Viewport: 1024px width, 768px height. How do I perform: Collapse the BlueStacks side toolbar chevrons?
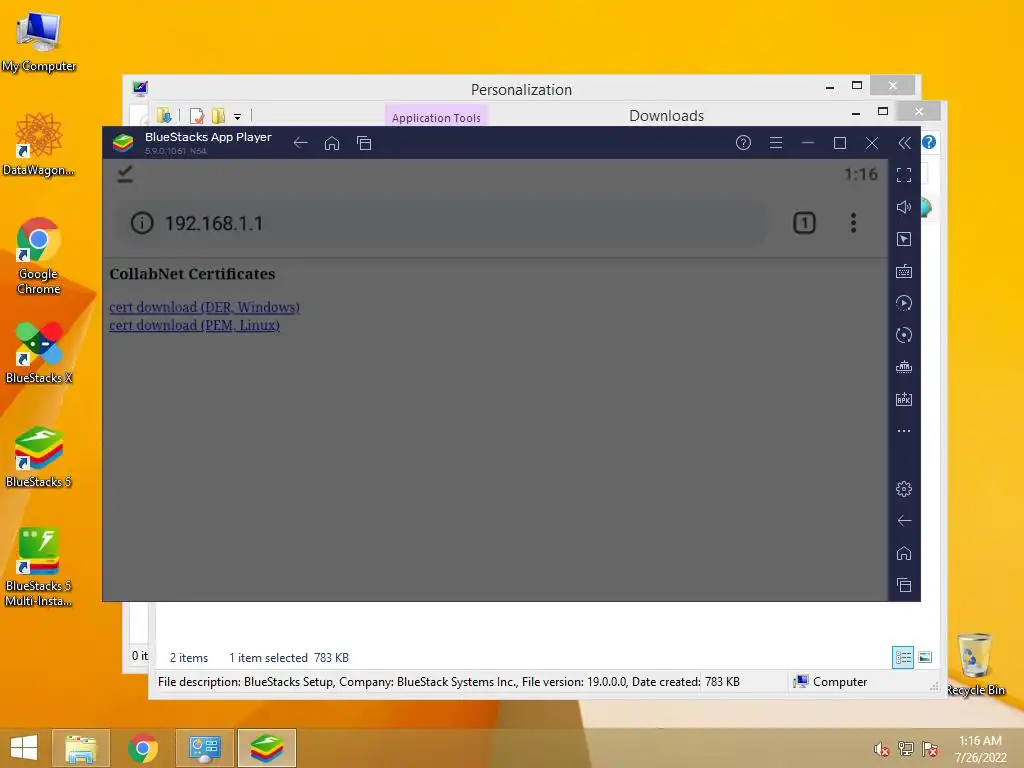pos(904,143)
